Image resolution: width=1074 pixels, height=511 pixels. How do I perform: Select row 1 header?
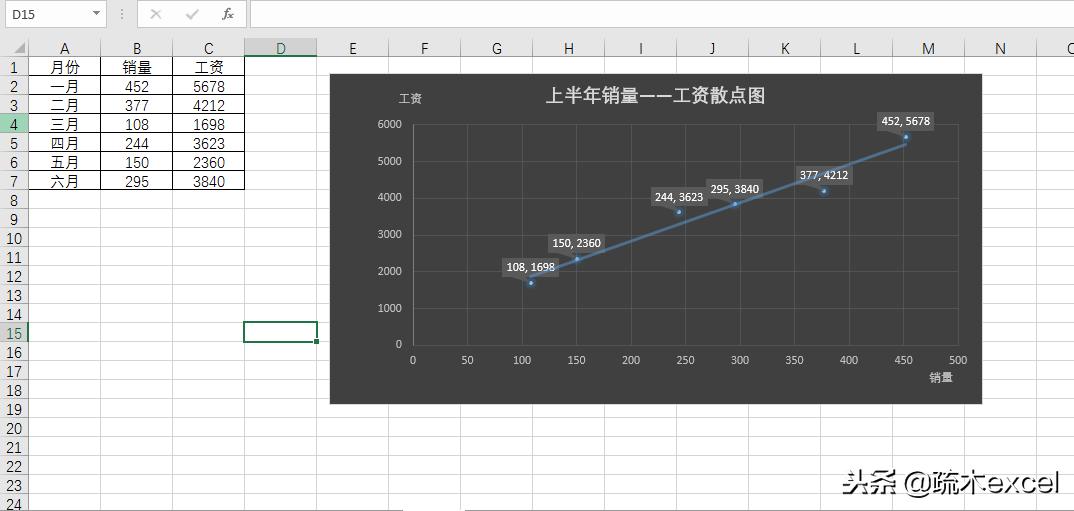(16, 67)
